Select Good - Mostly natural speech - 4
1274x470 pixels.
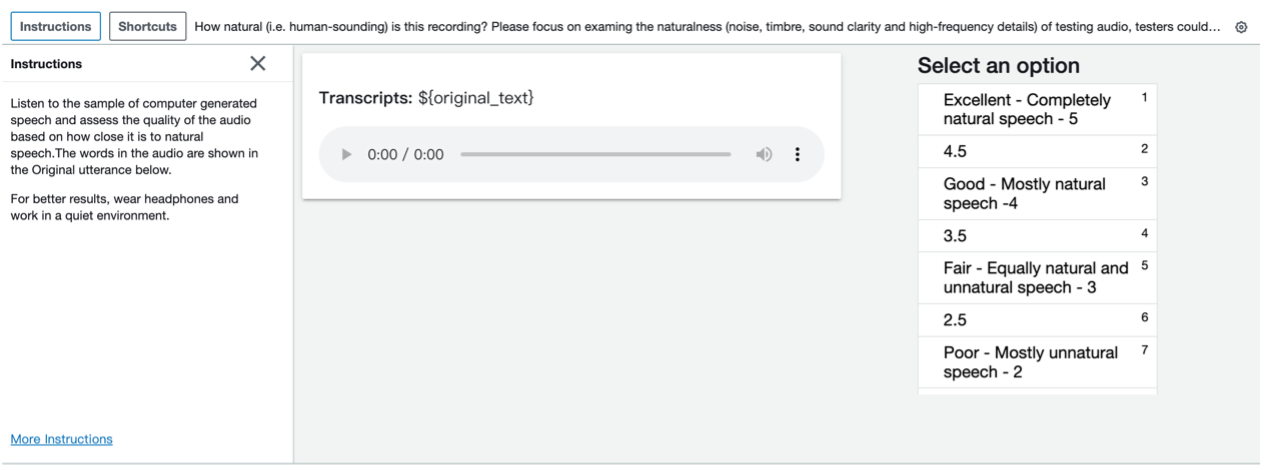pyautogui.click(x=1036, y=194)
